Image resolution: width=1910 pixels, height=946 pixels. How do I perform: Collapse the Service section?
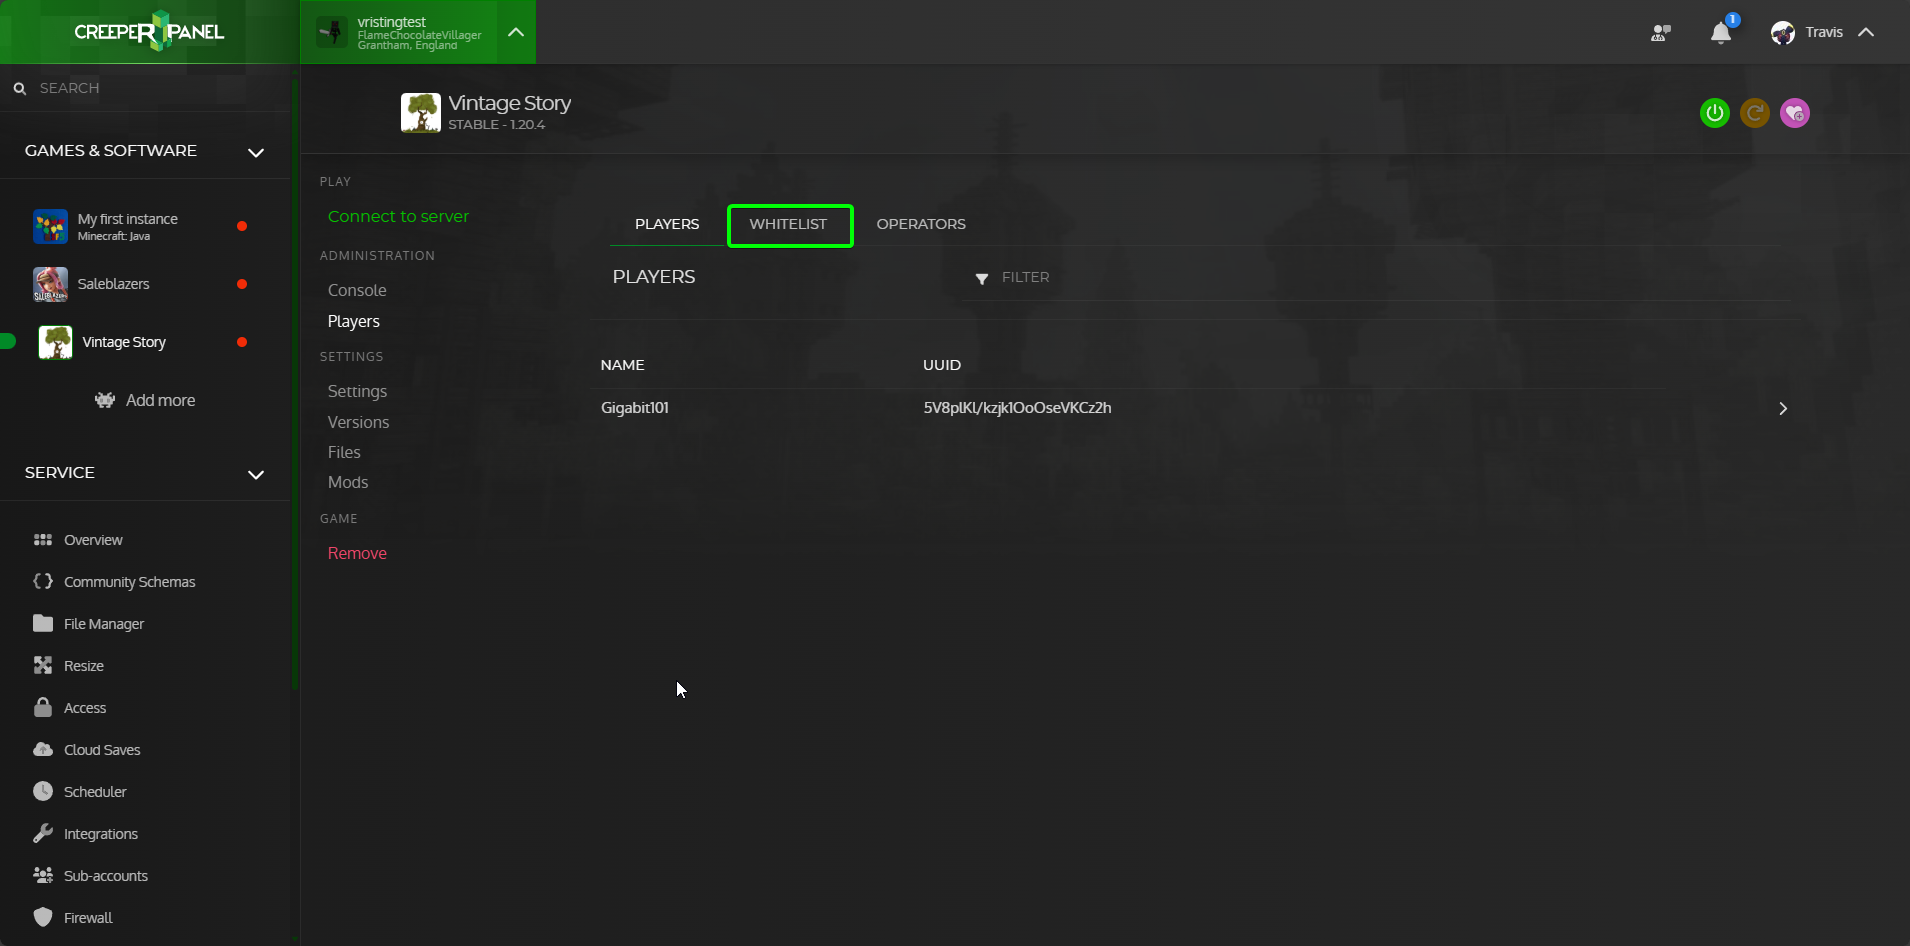point(256,474)
